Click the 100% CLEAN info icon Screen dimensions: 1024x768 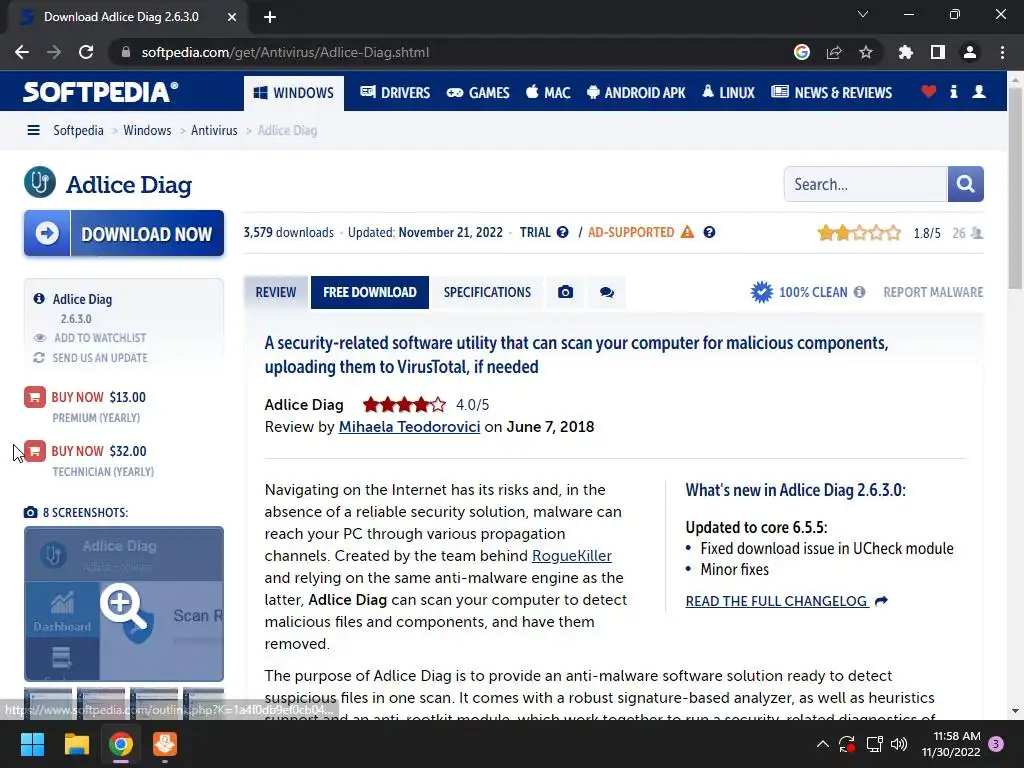pos(859,292)
